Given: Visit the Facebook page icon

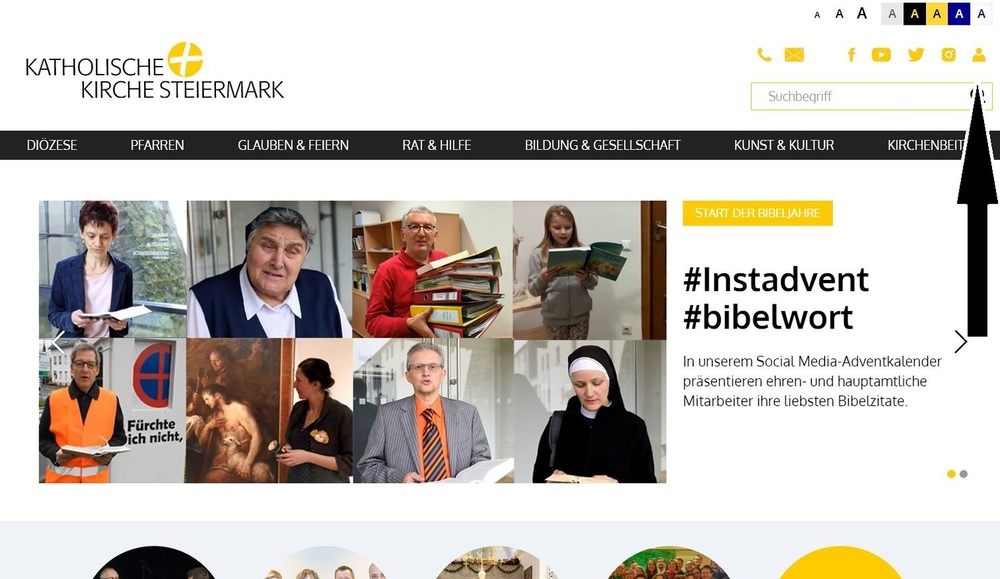Looking at the screenshot, I should tap(851, 55).
